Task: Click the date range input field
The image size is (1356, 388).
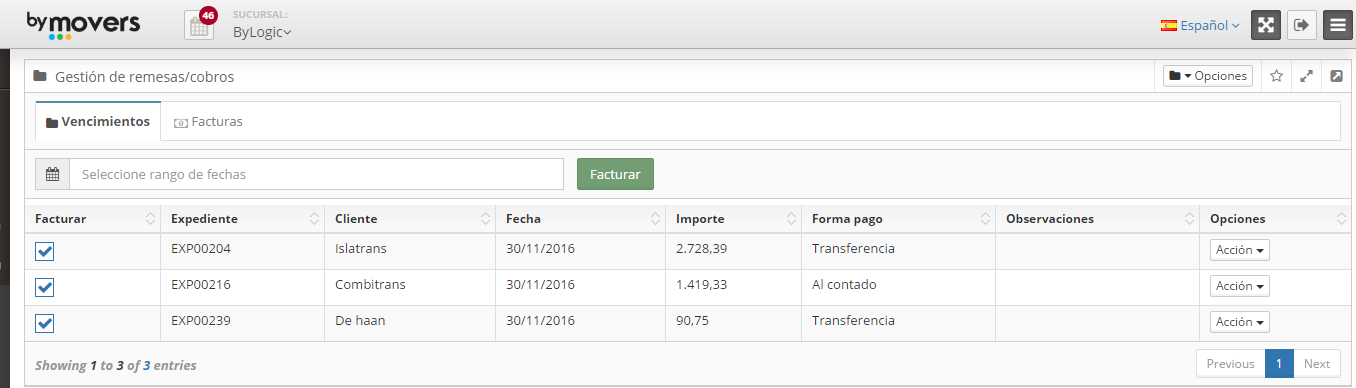Action: pyautogui.click(x=316, y=174)
